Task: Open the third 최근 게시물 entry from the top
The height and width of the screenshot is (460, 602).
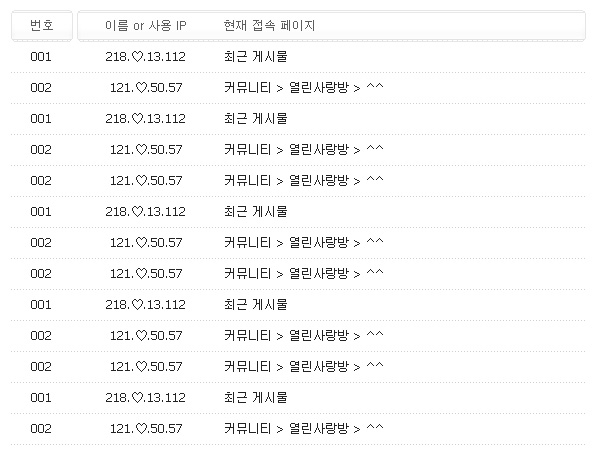Action: [x=255, y=212]
